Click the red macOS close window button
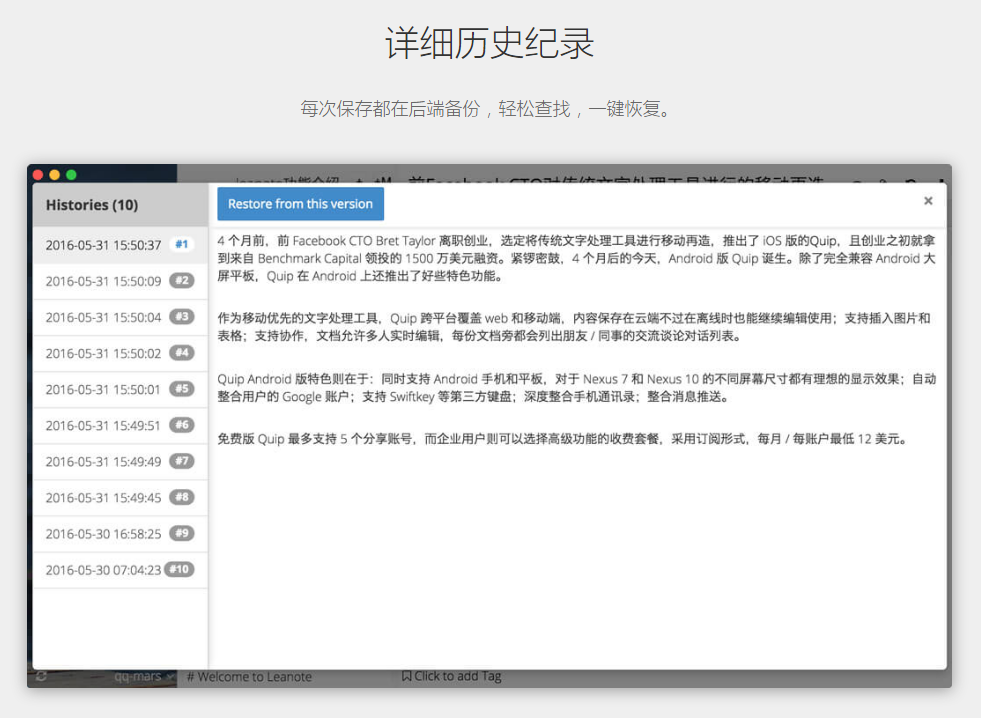 click(39, 174)
